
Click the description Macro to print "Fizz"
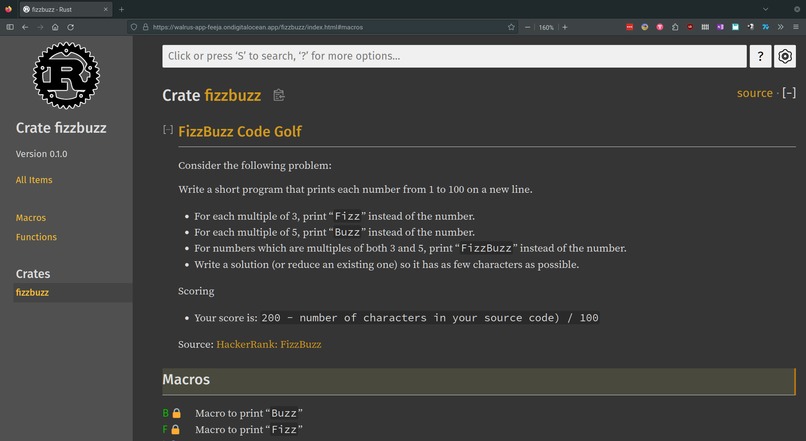coord(249,430)
